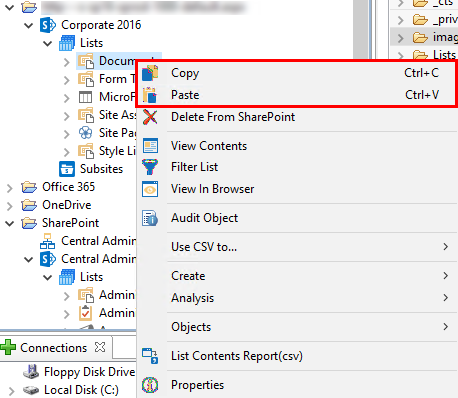Click the OneDrive folder icon
The height and width of the screenshot is (398, 458).
(29, 205)
